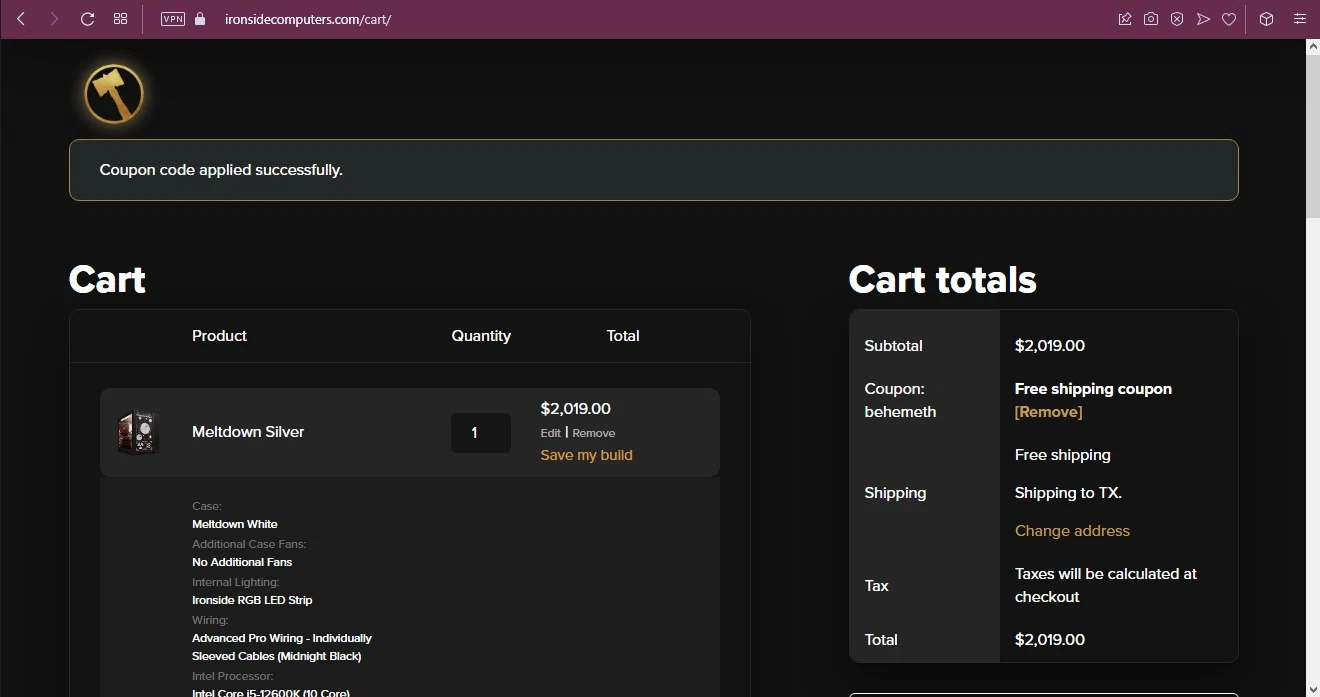Image resolution: width=1320 pixels, height=697 pixels.
Task: Click the quantity field showing 1
Action: pyautogui.click(x=481, y=433)
